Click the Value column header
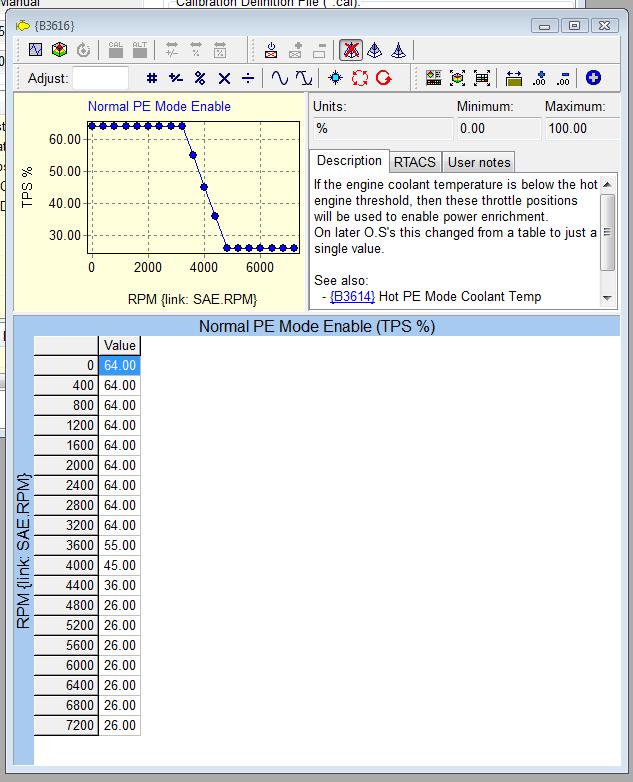 tap(120, 345)
